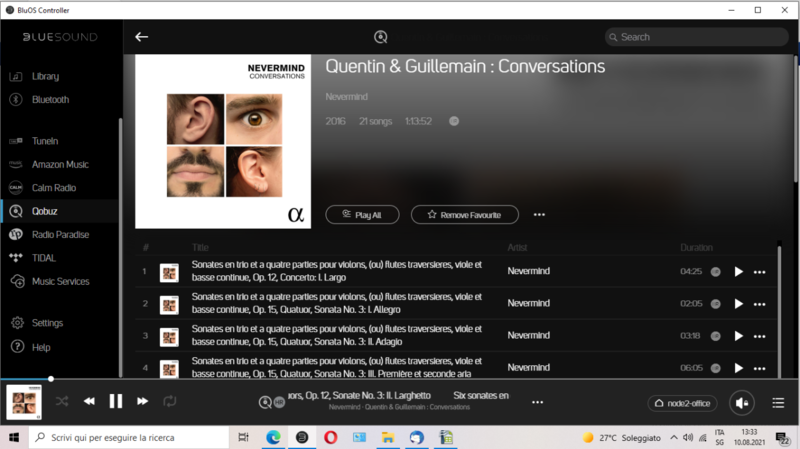Image resolution: width=800 pixels, height=449 pixels.
Task: Expand now-playing more options menu
Action: [x=537, y=402]
